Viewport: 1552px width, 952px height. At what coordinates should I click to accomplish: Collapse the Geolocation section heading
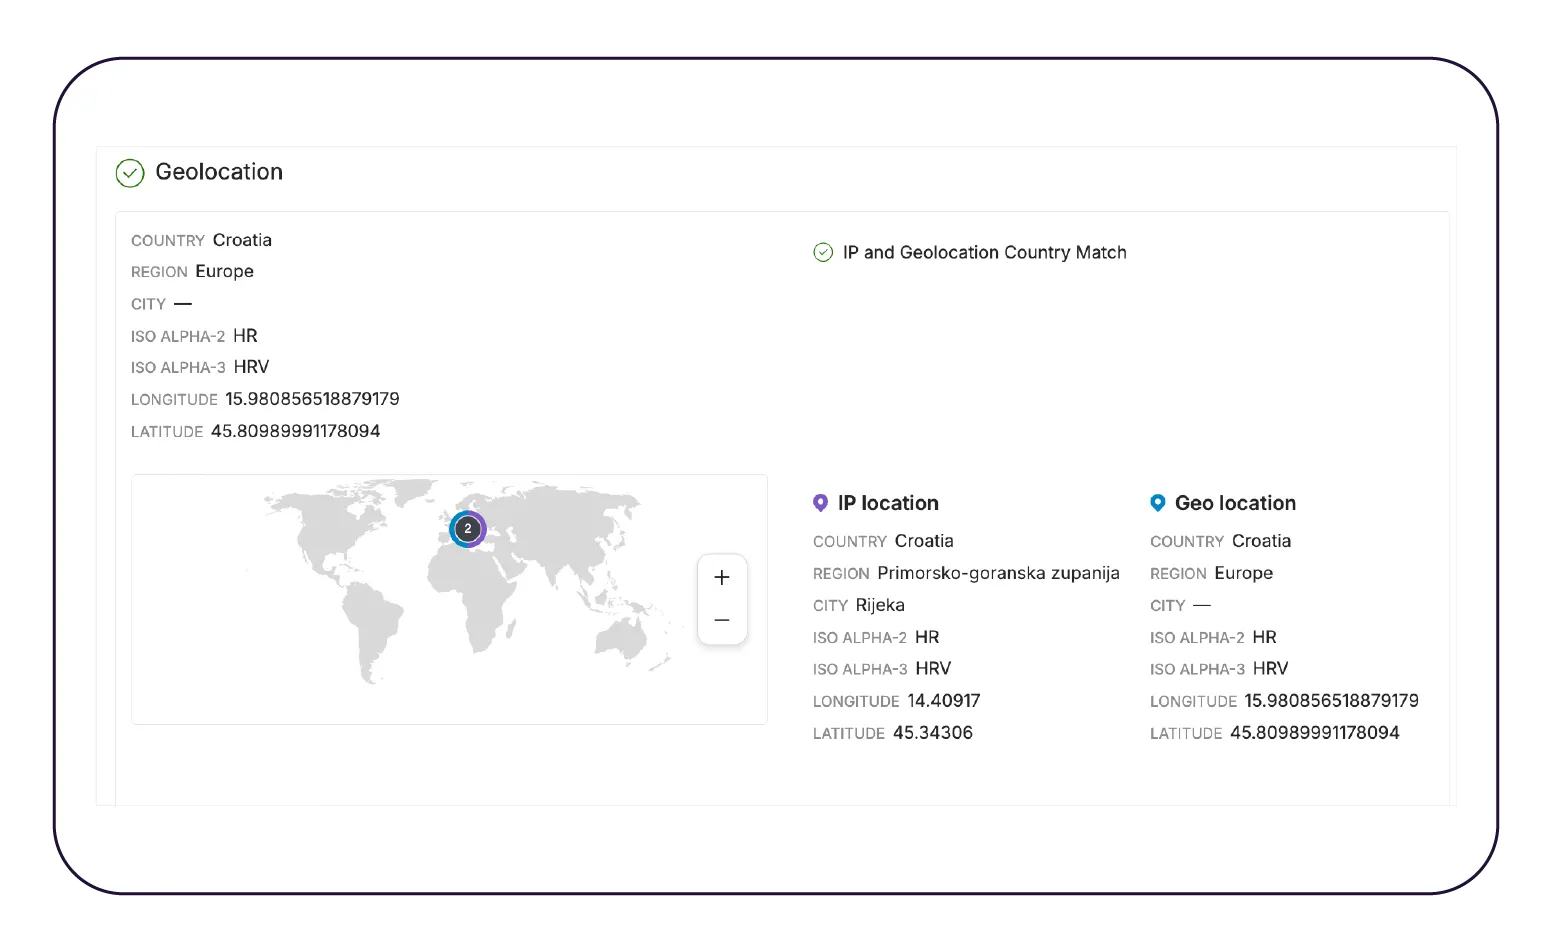219,172
